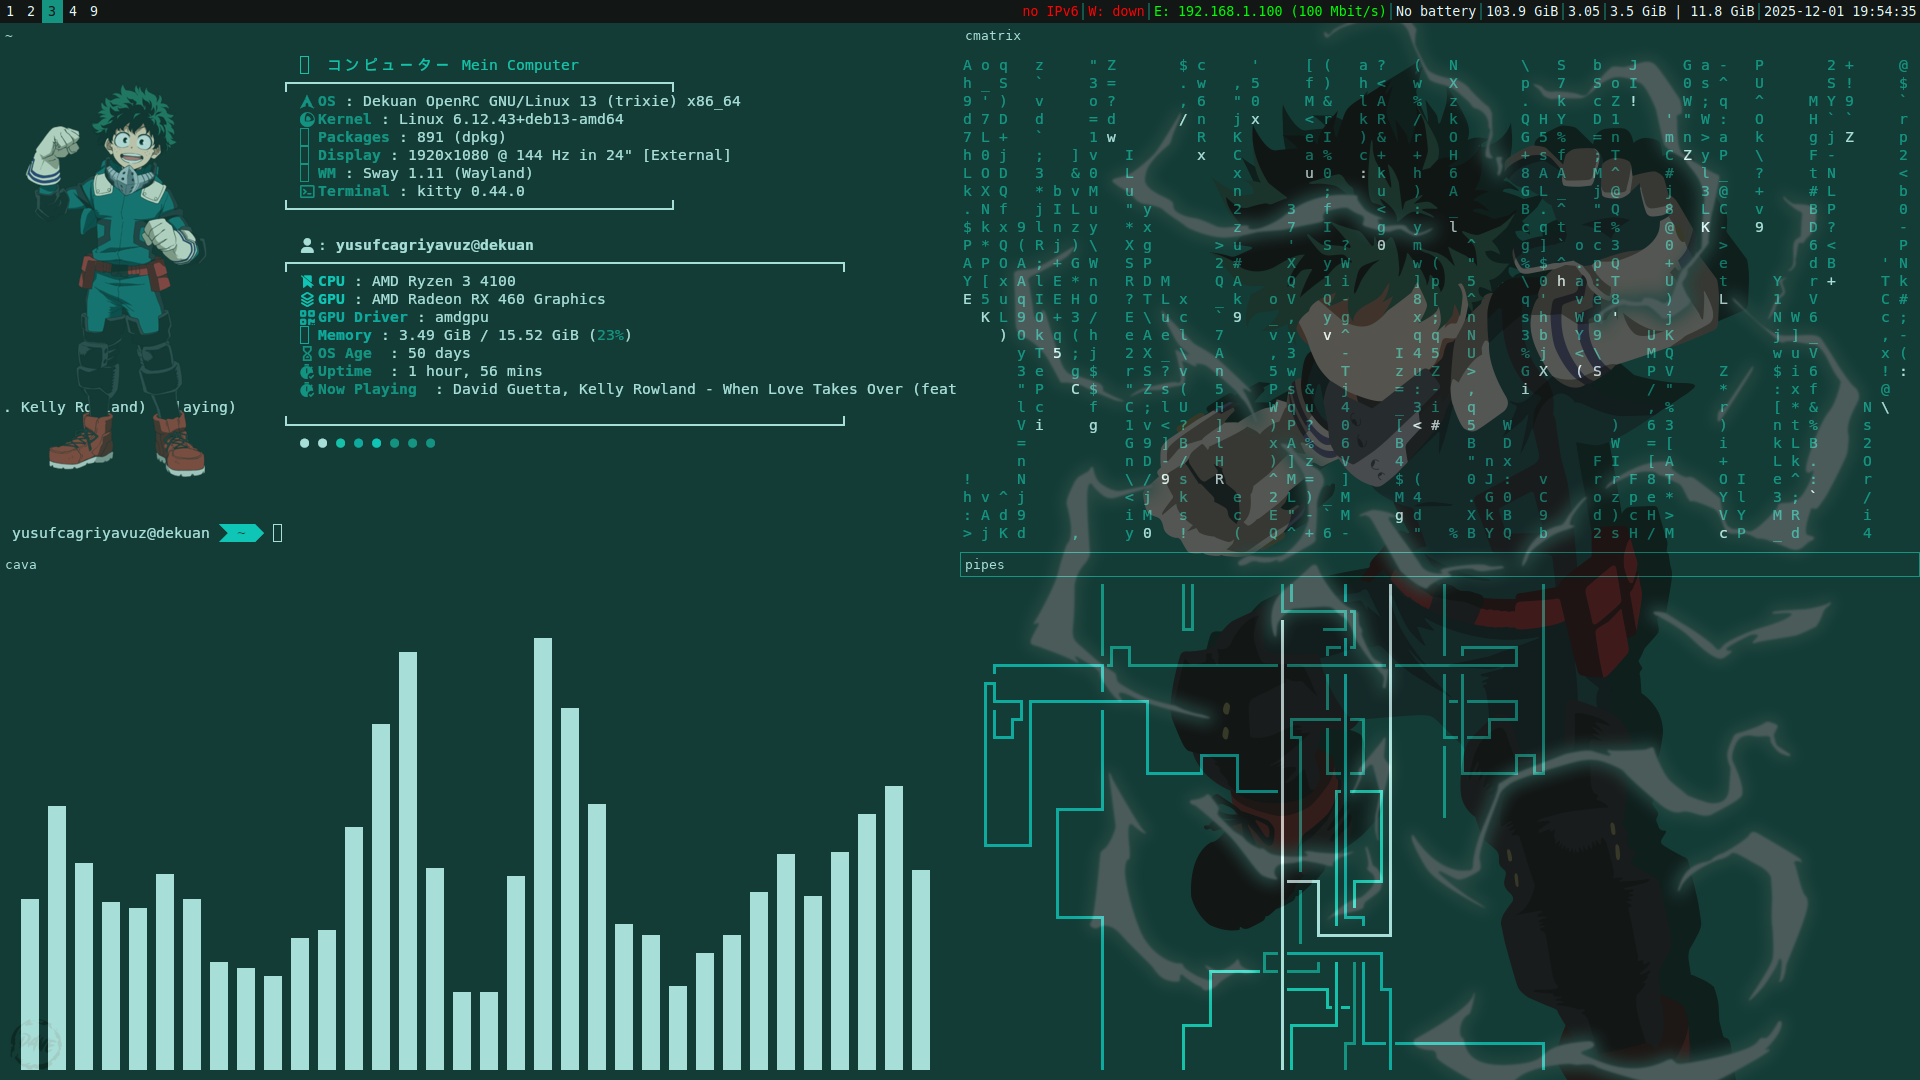The width and height of the screenshot is (1920, 1080).
Task: Click the Mein Computer heading text
Action: [520, 66]
